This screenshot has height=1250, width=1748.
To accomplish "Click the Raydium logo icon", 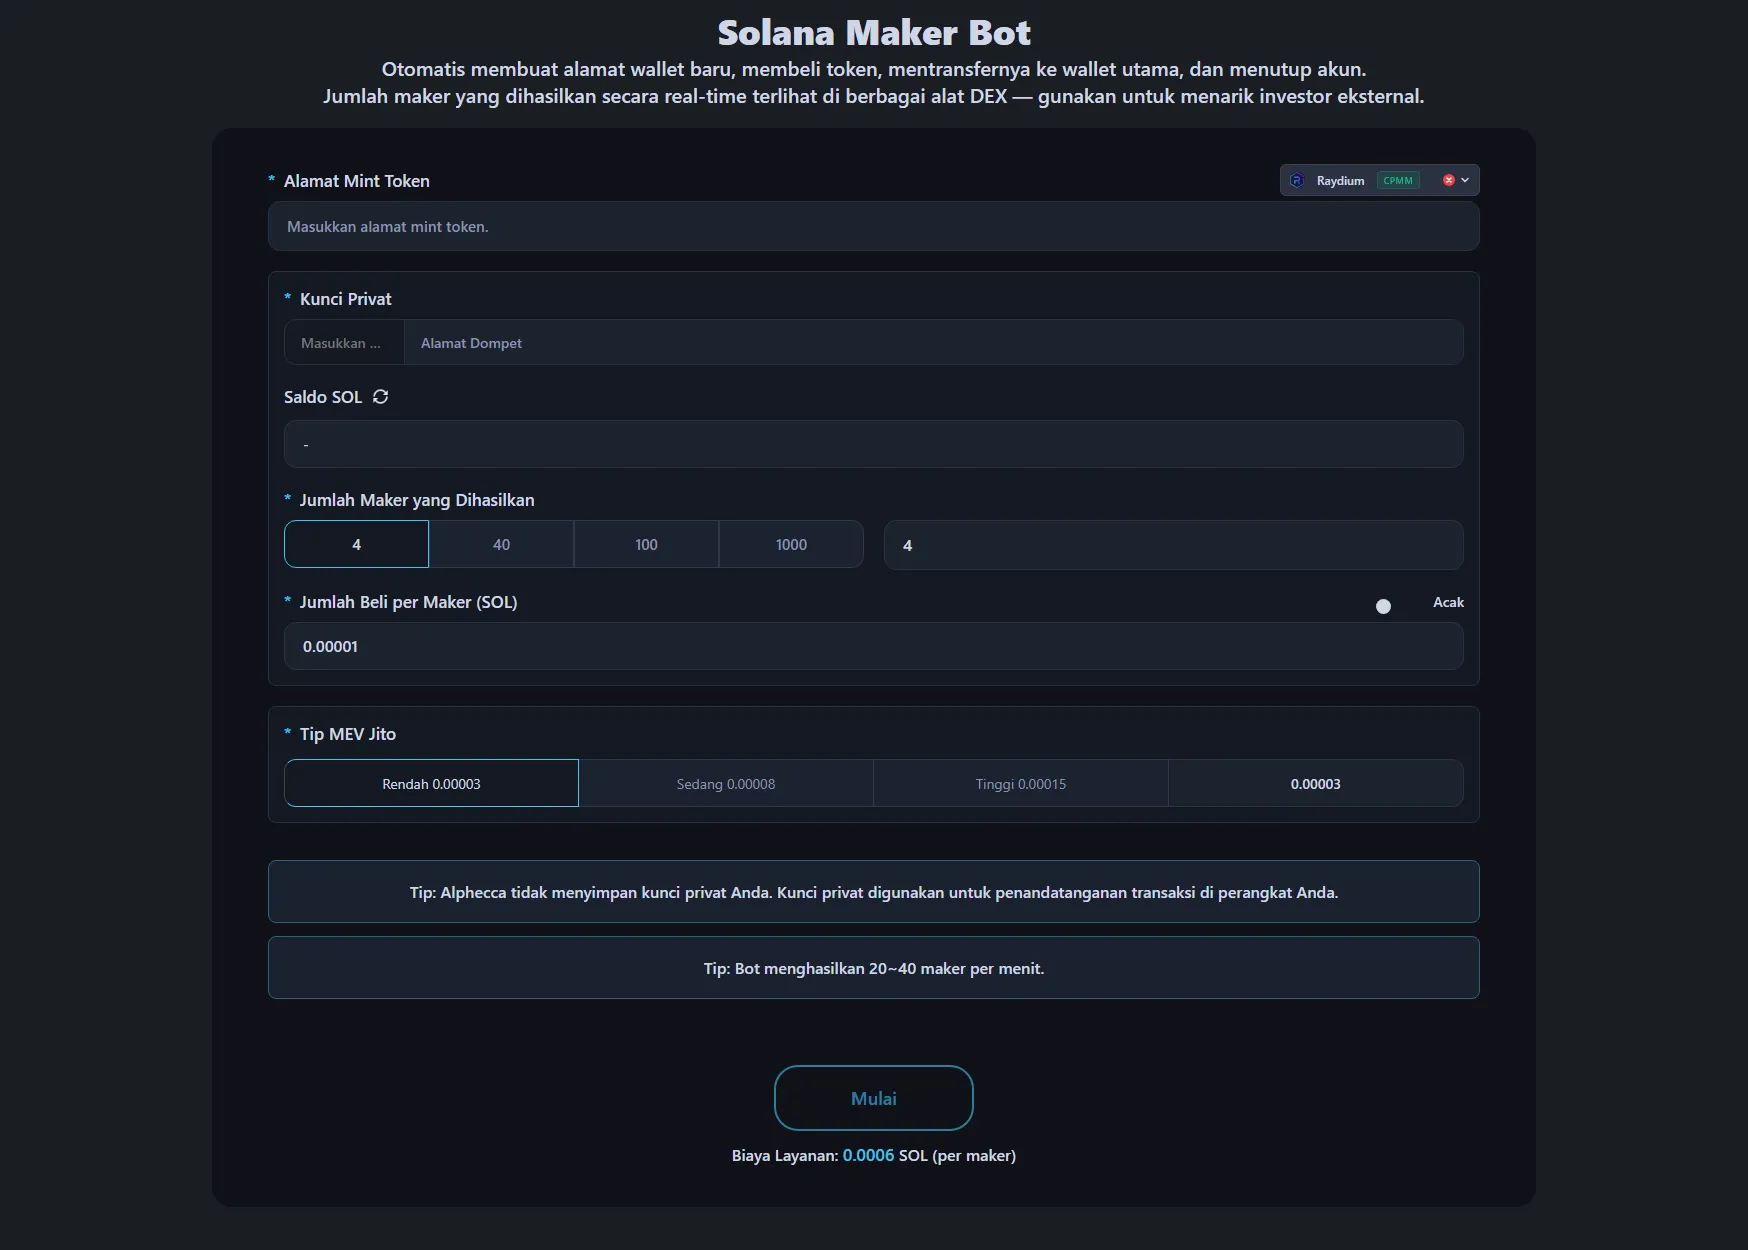I will (1297, 181).
